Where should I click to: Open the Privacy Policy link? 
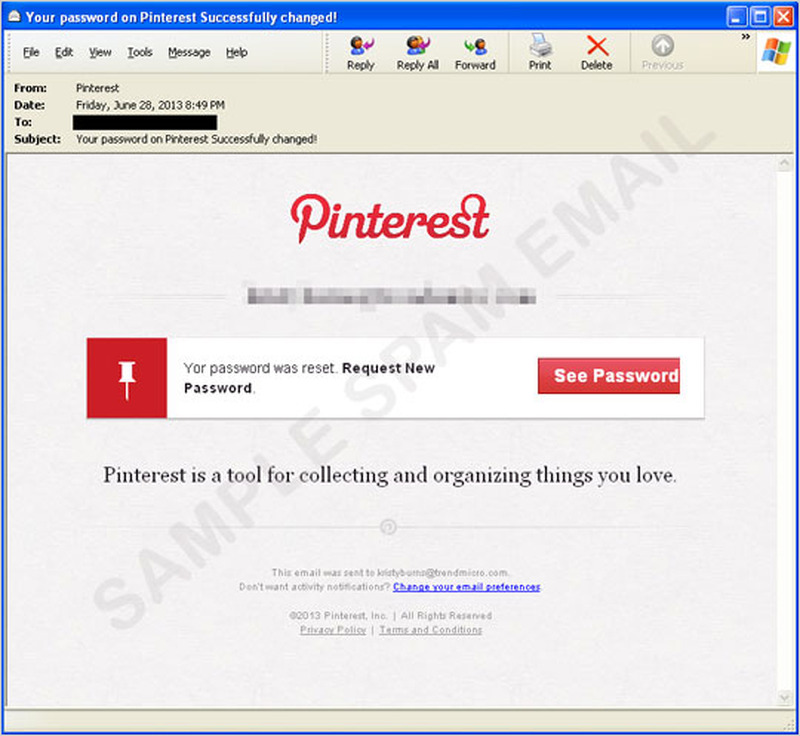point(333,630)
